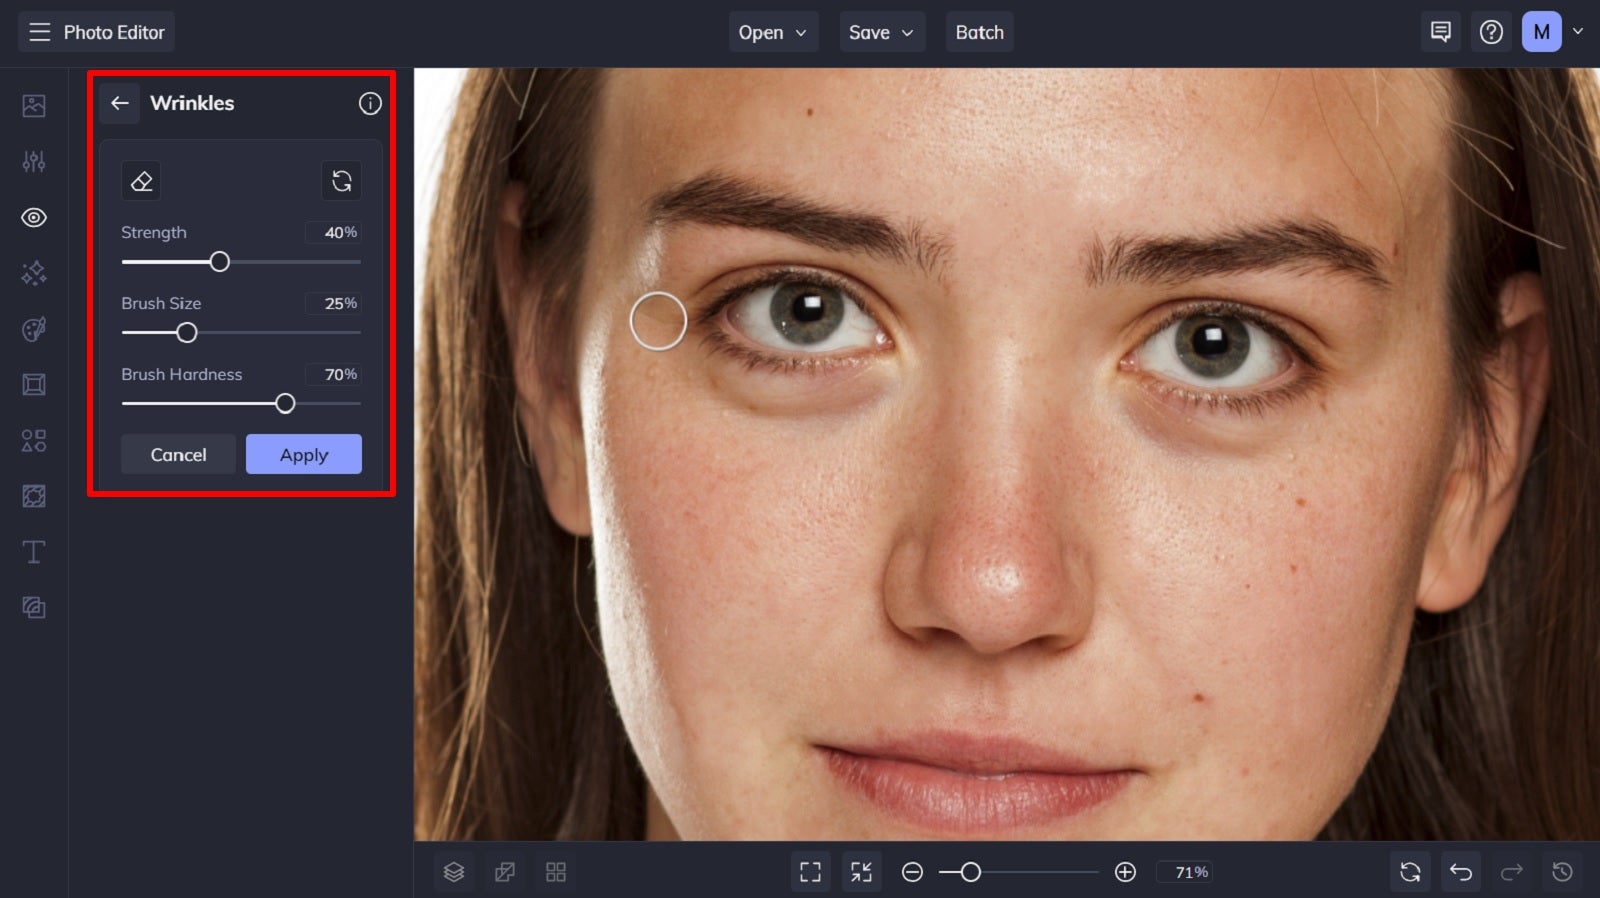Fit image to screen
Image resolution: width=1600 pixels, height=898 pixels.
[x=810, y=872]
